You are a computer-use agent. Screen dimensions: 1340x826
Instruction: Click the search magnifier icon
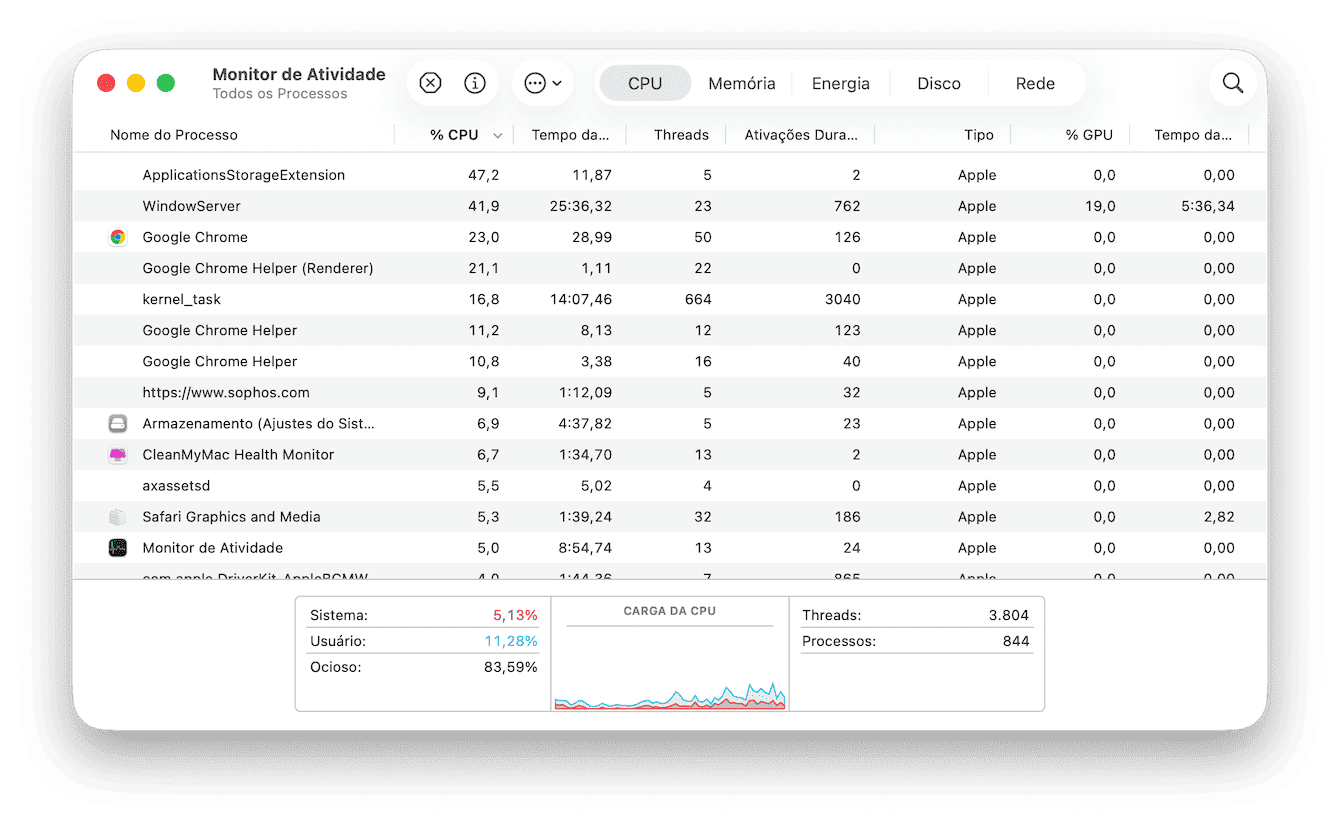click(1233, 83)
